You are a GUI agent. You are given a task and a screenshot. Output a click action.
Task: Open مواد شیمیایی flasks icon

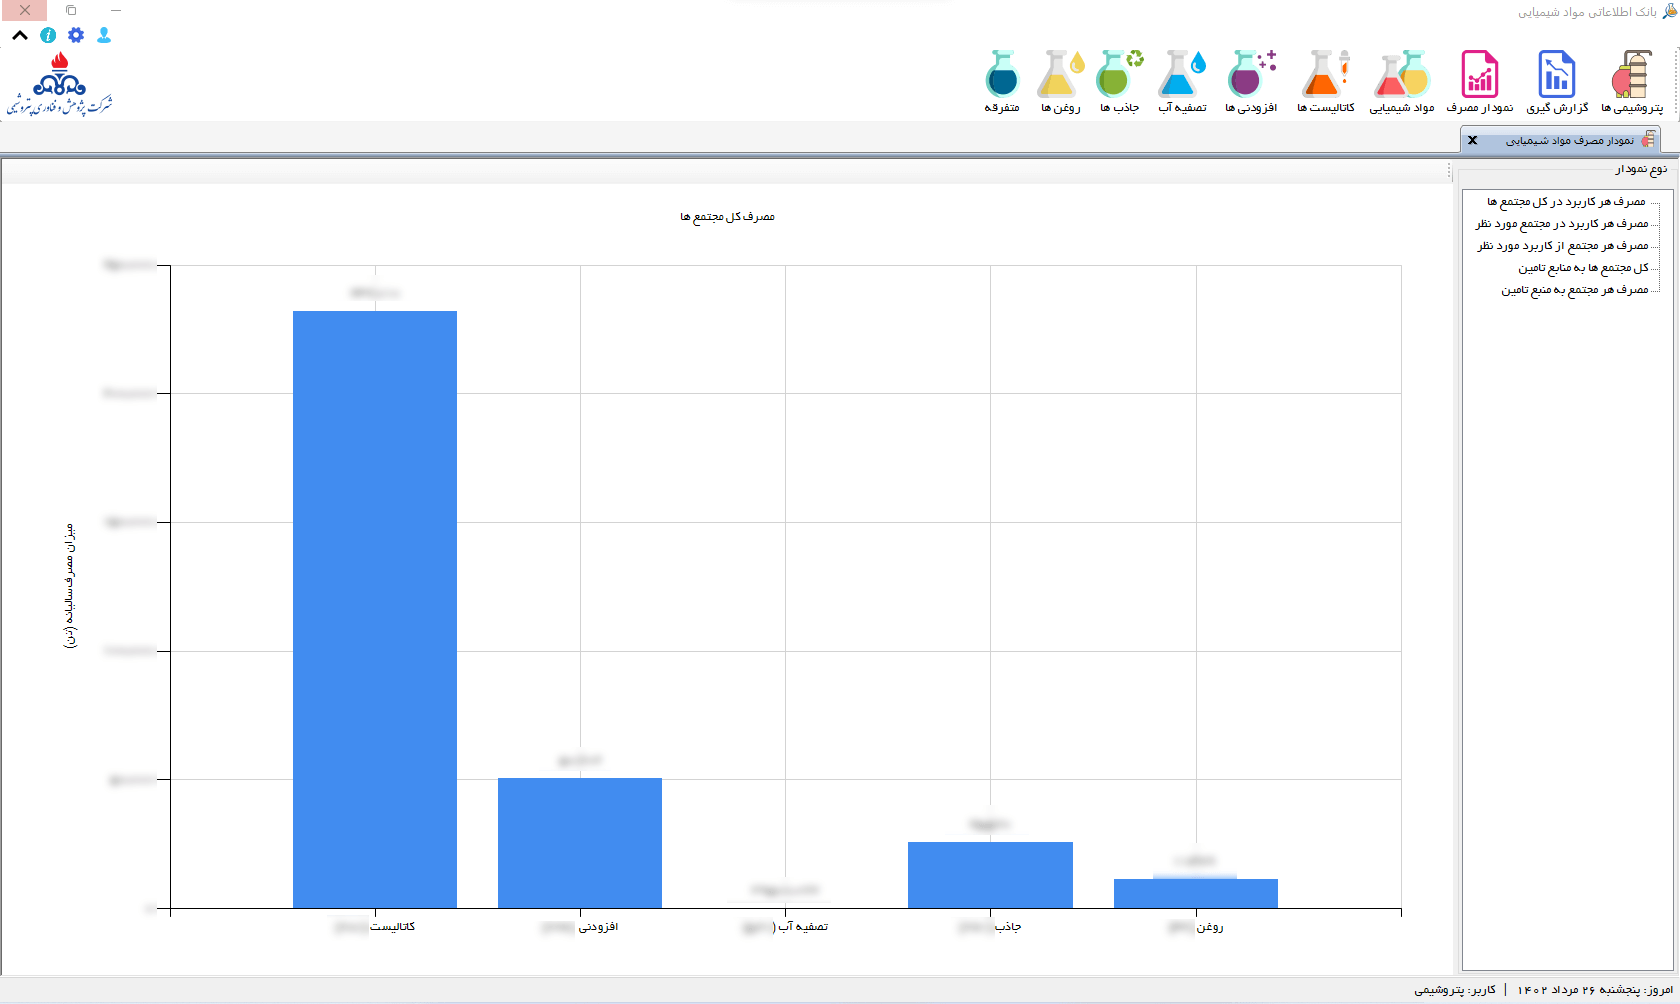coord(1402,82)
